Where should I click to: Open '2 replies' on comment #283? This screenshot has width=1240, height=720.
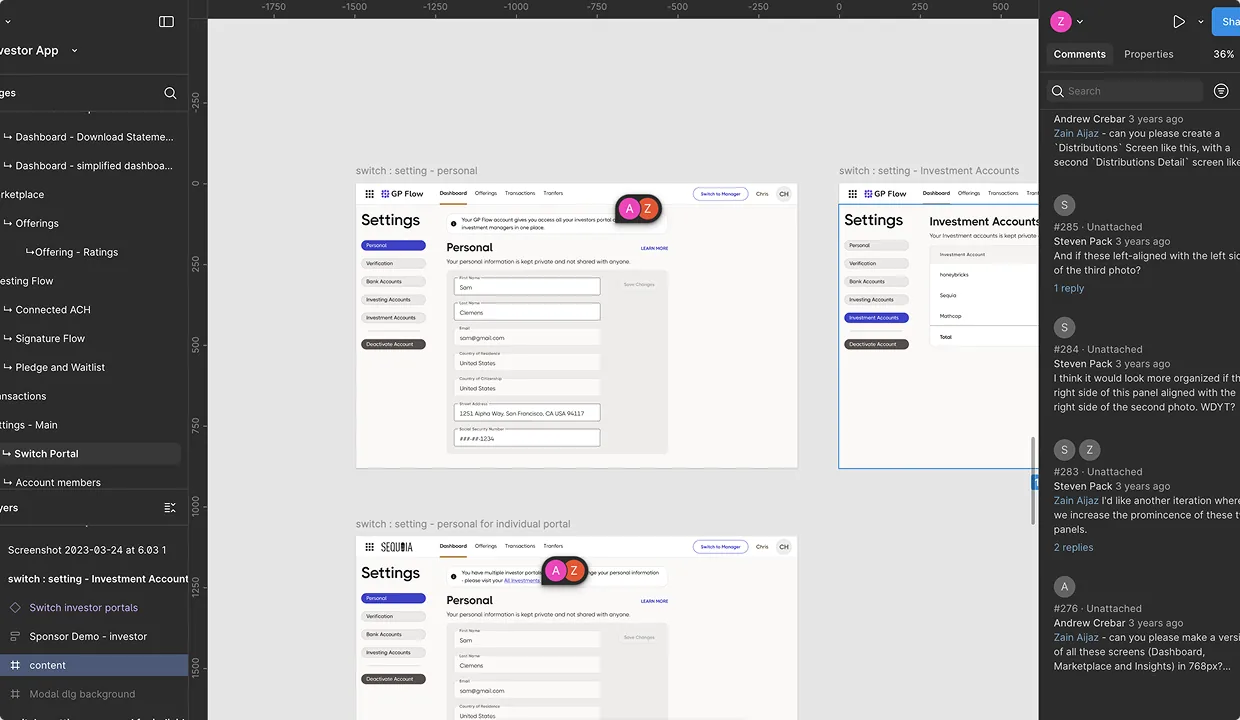click(1073, 547)
